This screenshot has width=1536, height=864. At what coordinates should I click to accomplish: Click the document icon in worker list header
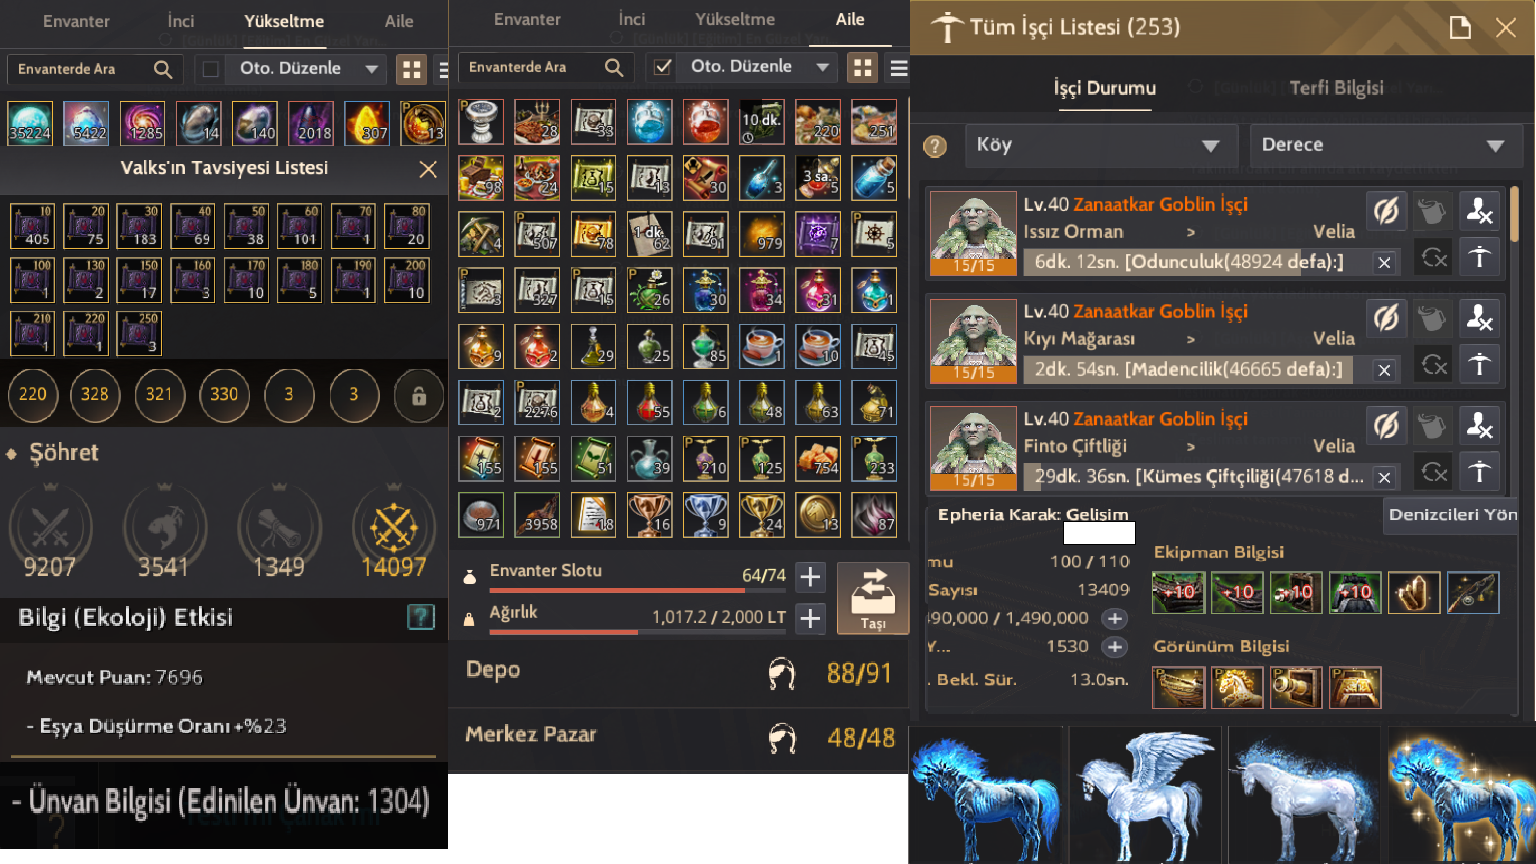pyautogui.click(x=1460, y=27)
